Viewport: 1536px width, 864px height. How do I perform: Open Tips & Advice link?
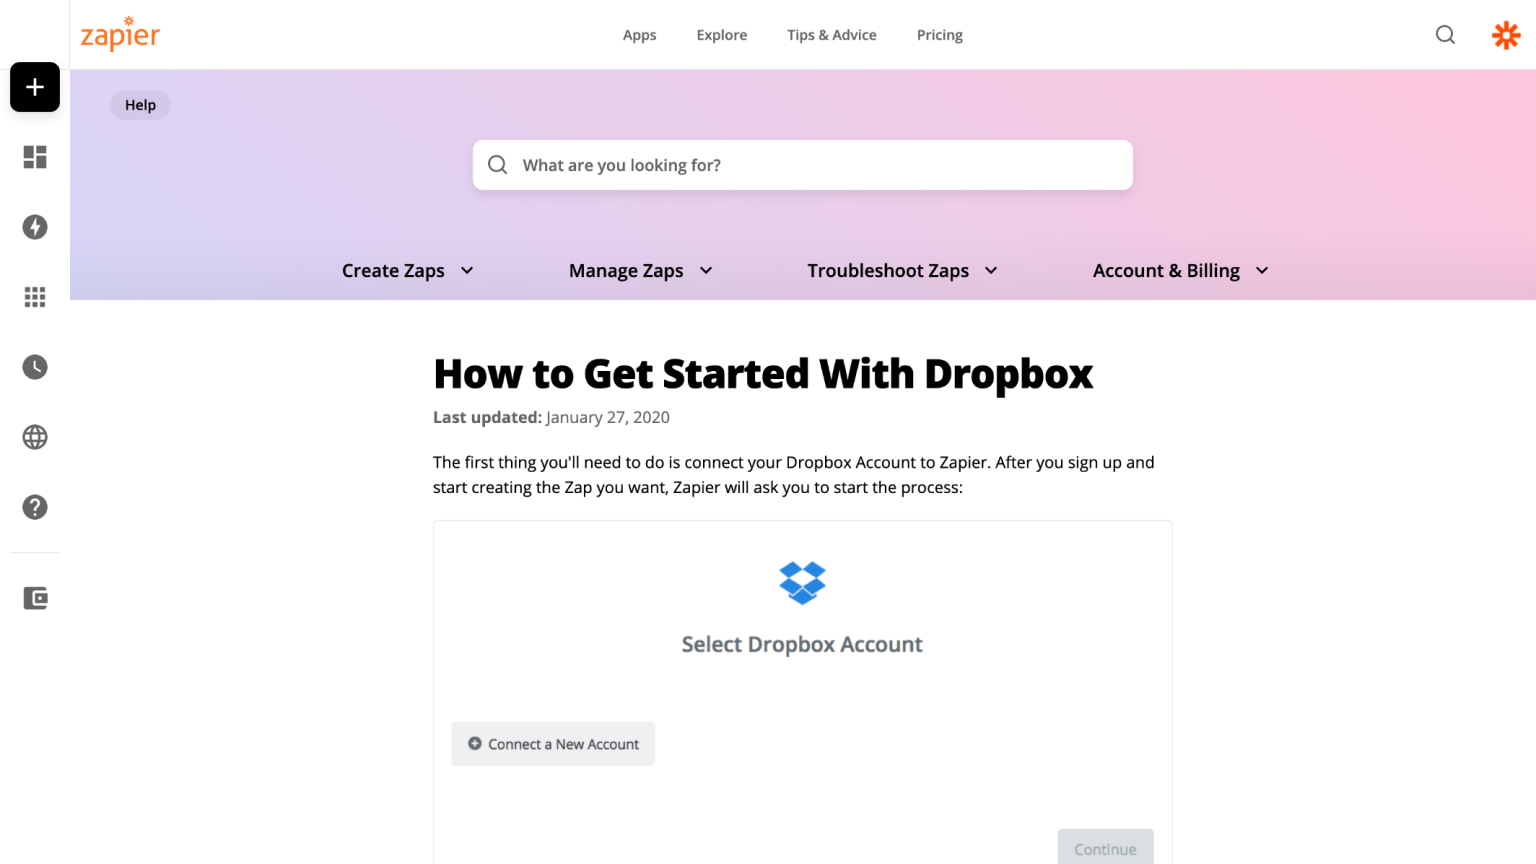pos(831,35)
